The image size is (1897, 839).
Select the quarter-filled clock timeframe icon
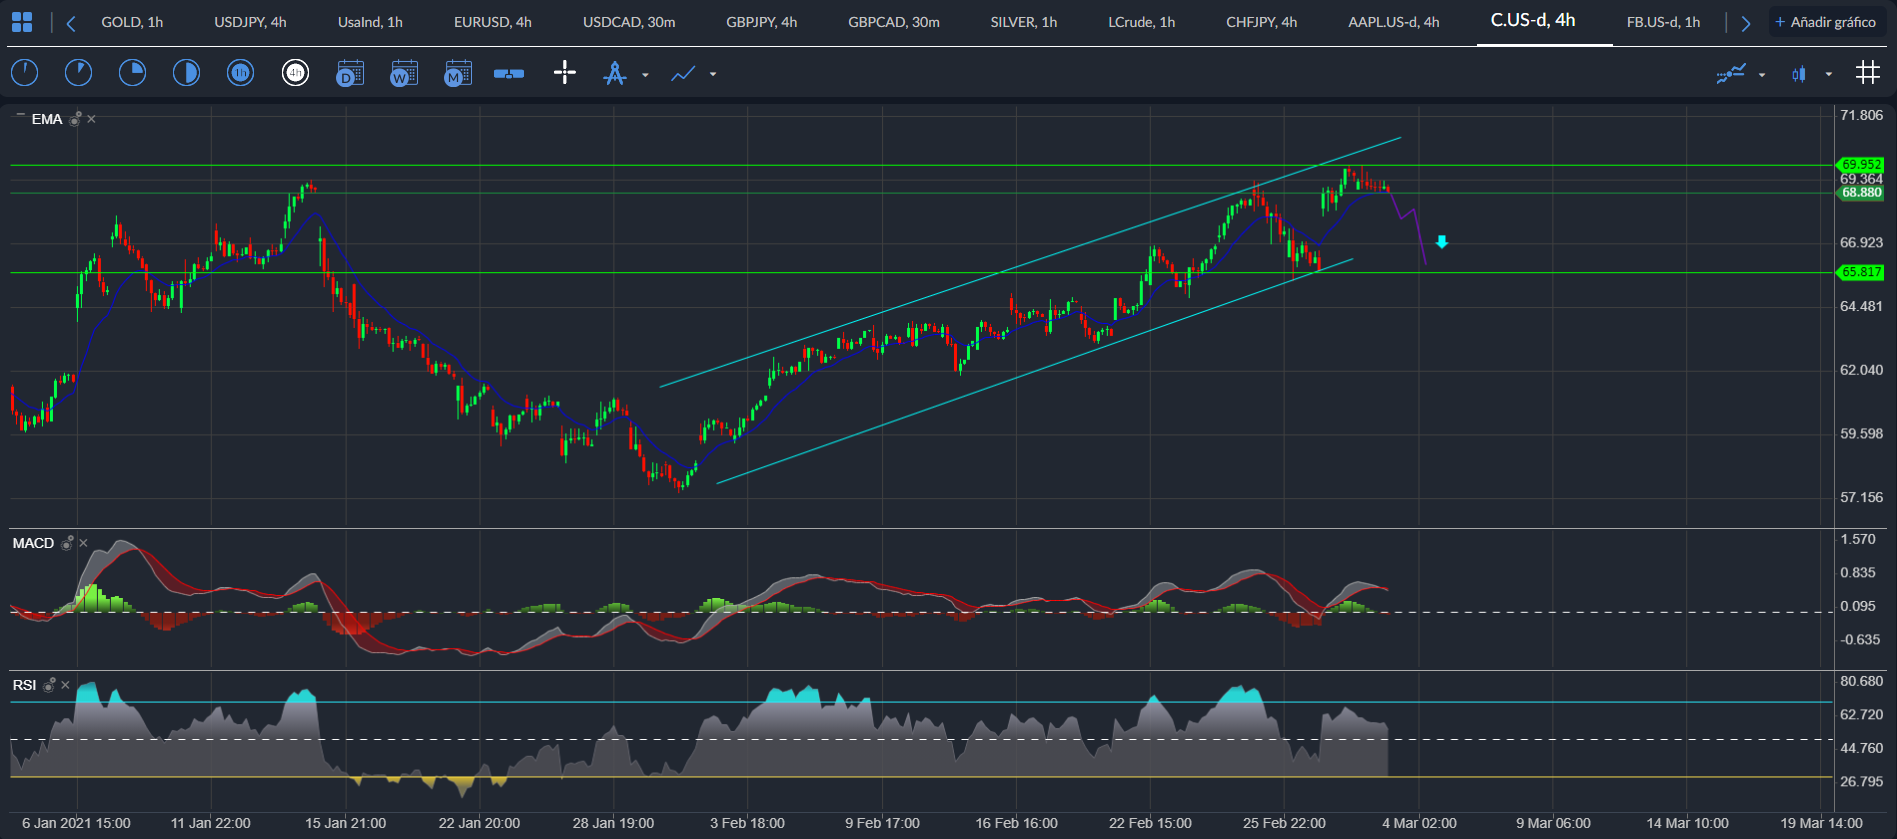tap(132, 72)
